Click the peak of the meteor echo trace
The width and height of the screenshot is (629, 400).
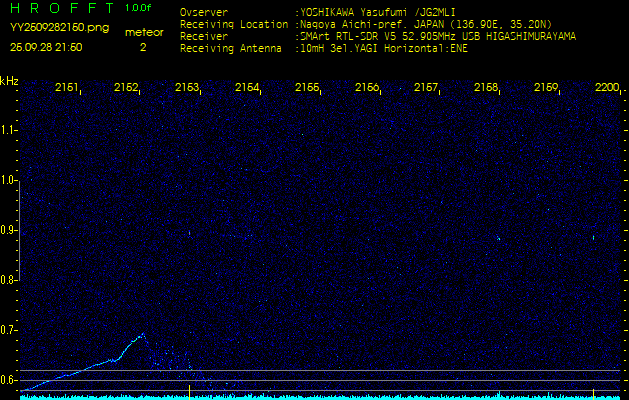coord(143,334)
